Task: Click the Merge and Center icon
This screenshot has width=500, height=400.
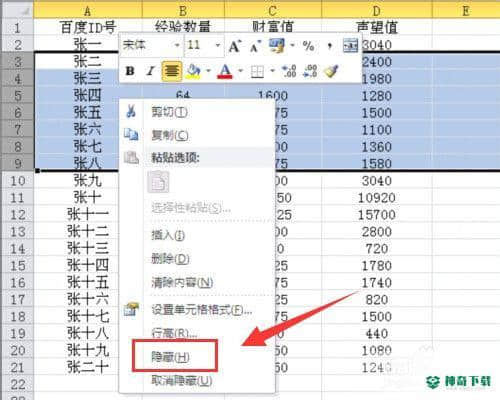Action: (350, 46)
